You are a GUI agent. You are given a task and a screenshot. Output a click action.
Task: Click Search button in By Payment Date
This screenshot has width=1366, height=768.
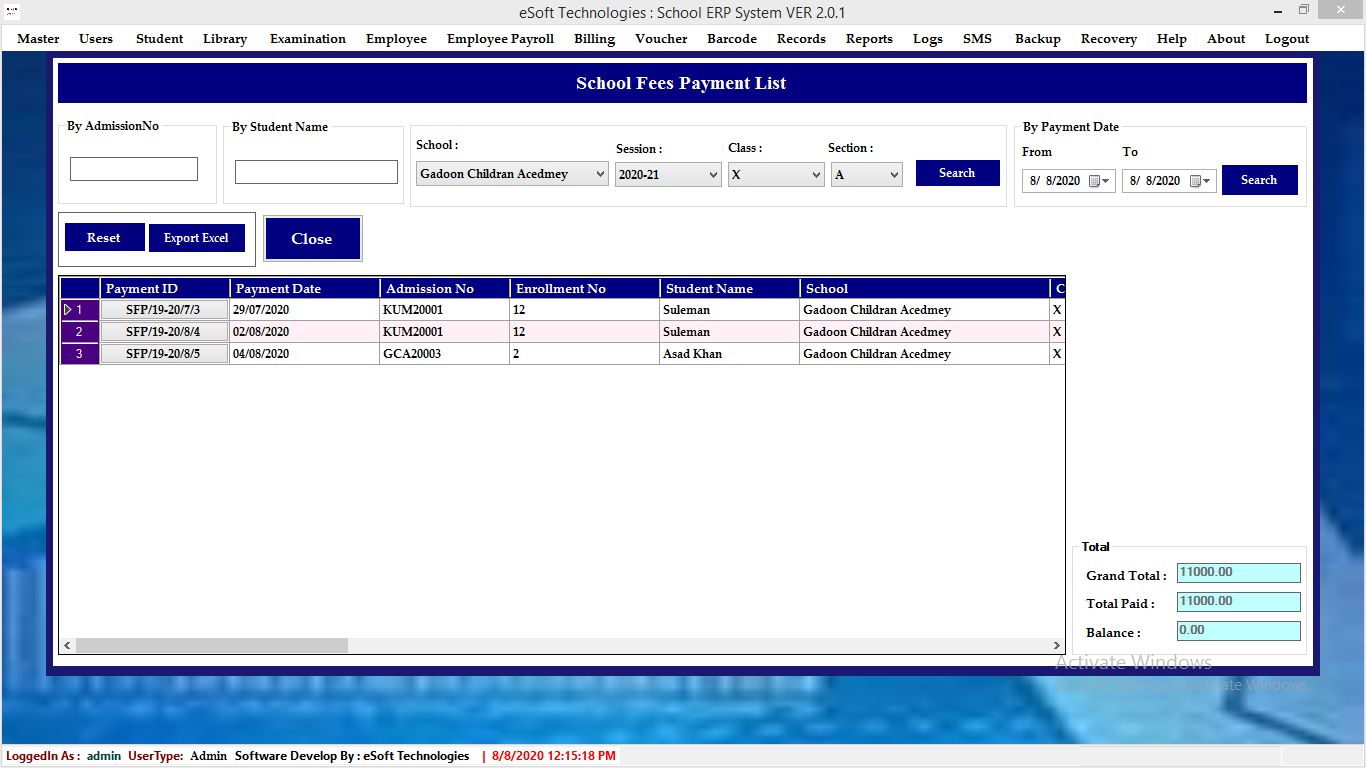point(1259,180)
